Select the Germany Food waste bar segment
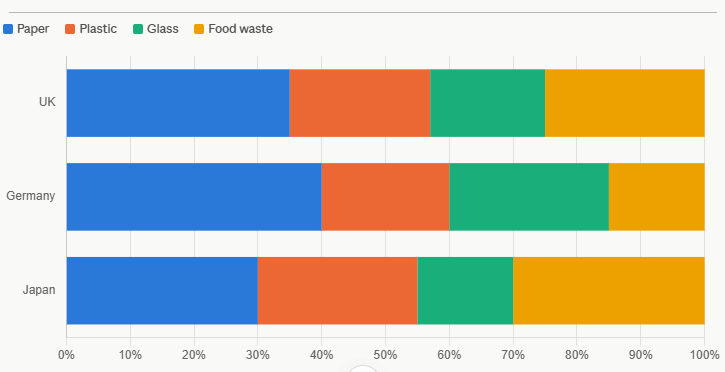The image size is (725, 372). tap(657, 197)
